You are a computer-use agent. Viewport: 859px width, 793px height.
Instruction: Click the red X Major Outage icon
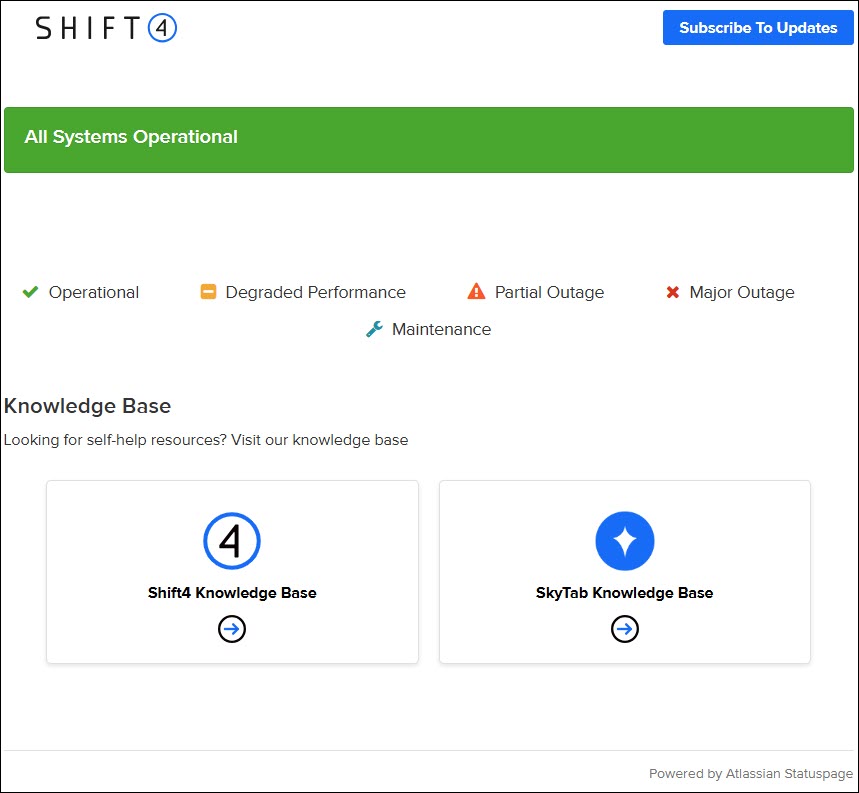click(673, 292)
